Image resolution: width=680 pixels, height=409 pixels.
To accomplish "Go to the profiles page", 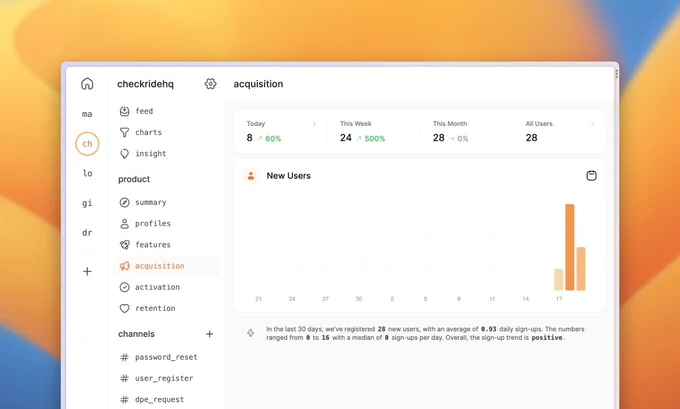I will click(167, 224).
